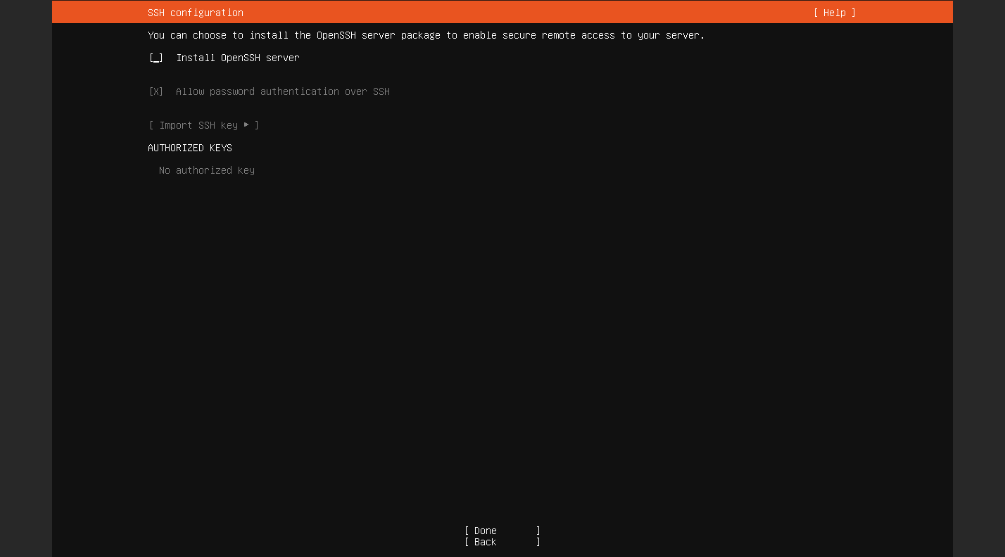The width and height of the screenshot is (1005, 557).
Task: Click the OpenSSH server description sentence
Action: [425, 36]
